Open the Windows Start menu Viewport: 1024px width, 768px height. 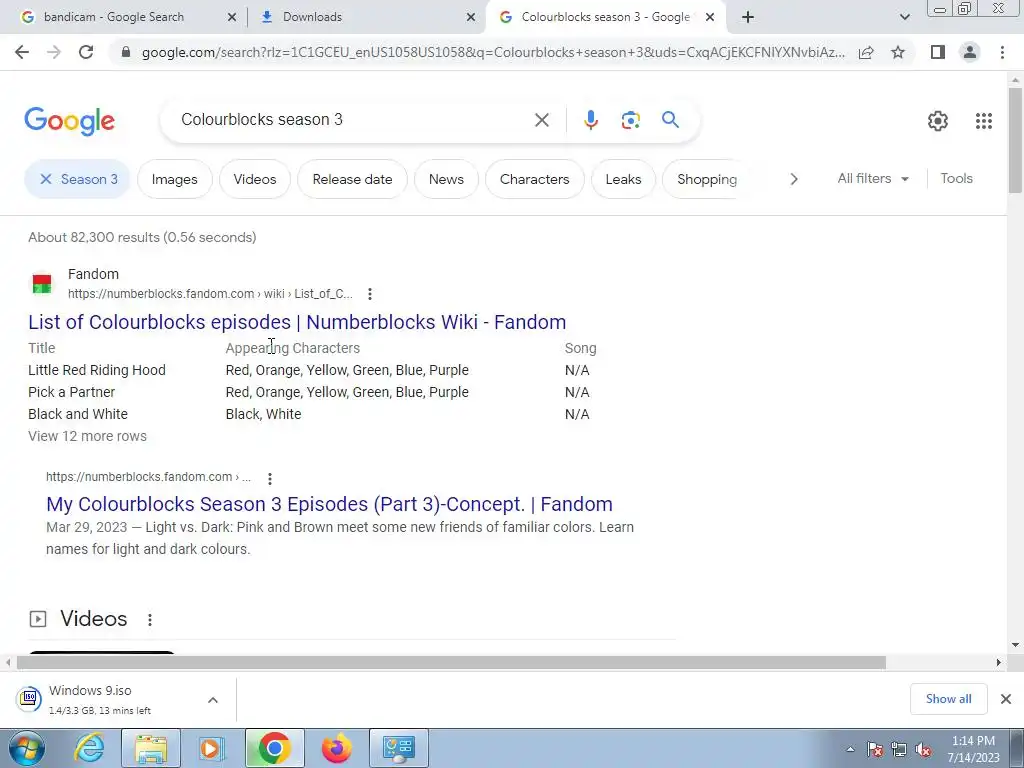(x=27, y=748)
